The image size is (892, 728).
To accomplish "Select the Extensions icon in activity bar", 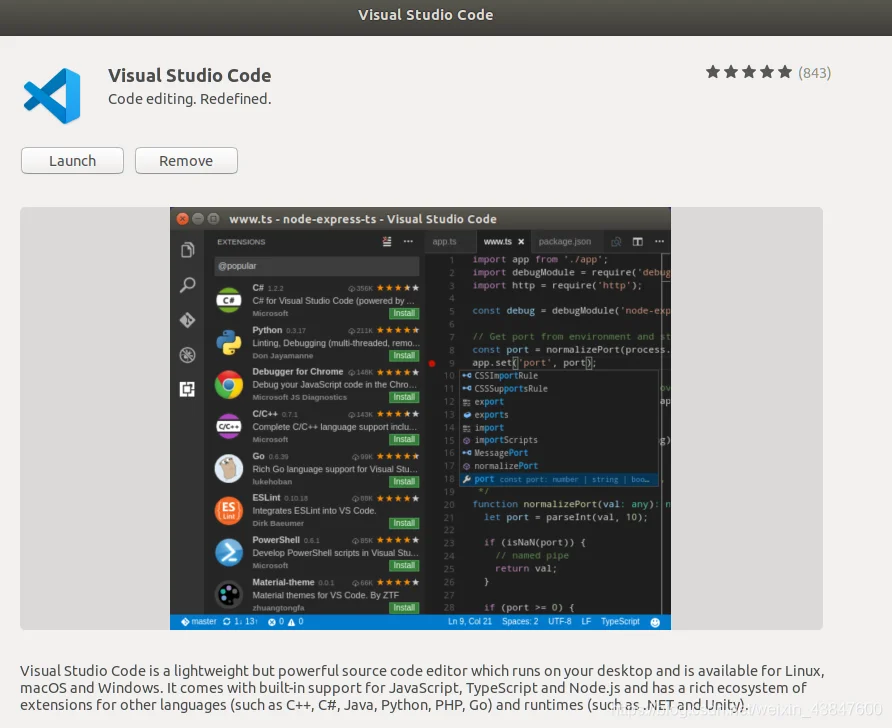I will point(187,389).
